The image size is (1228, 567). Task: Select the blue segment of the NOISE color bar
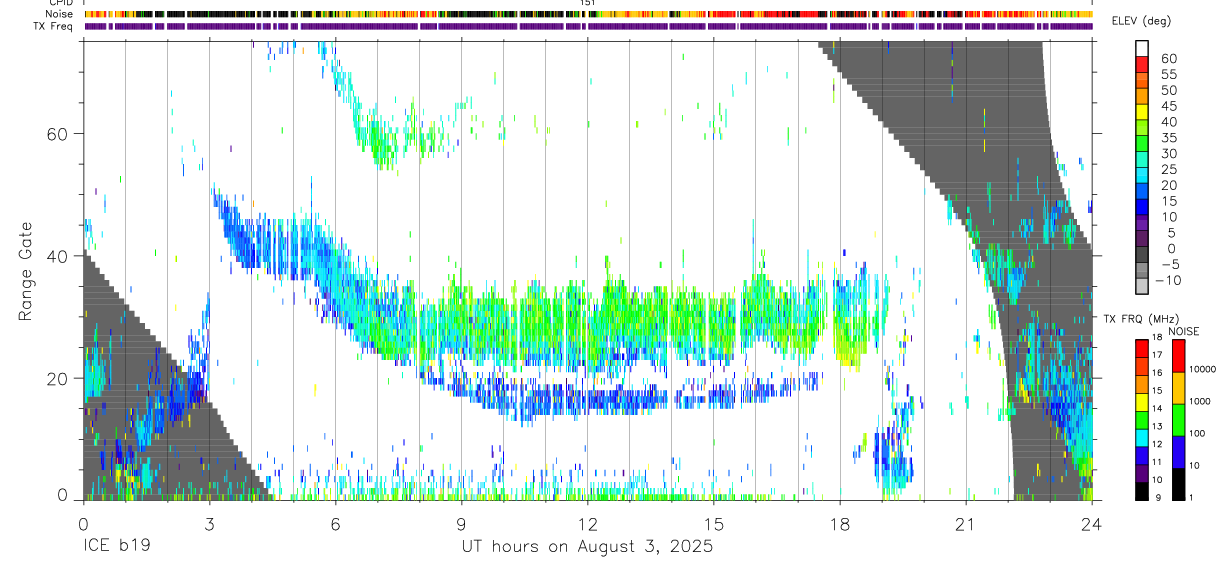point(1179,451)
